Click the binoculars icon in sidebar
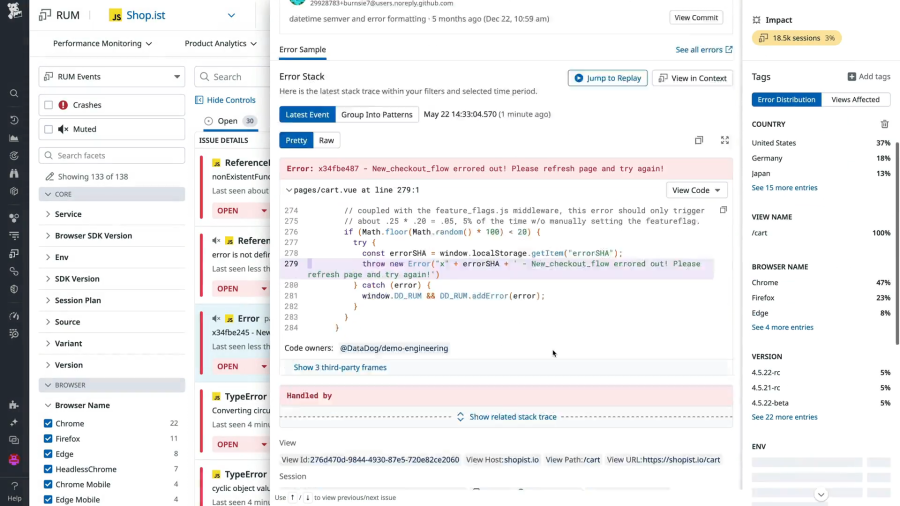Image resolution: width=900 pixels, height=506 pixels. (x=14, y=173)
